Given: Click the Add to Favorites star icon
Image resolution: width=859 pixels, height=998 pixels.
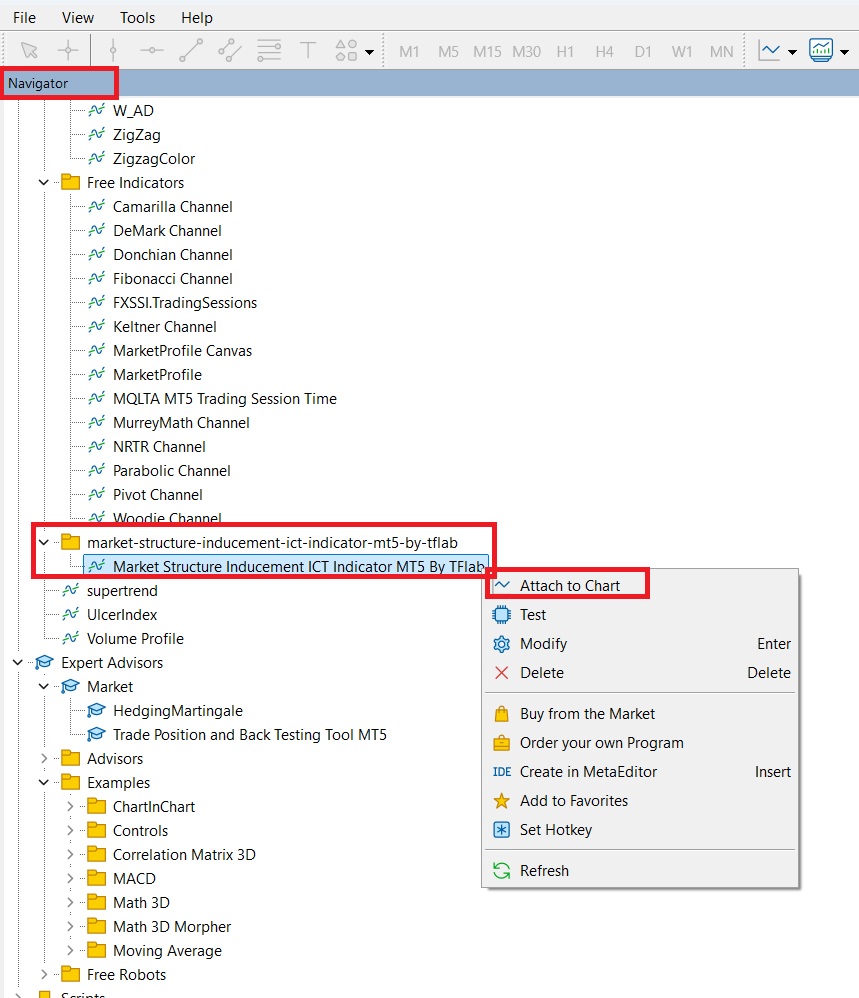Looking at the screenshot, I should tap(502, 801).
